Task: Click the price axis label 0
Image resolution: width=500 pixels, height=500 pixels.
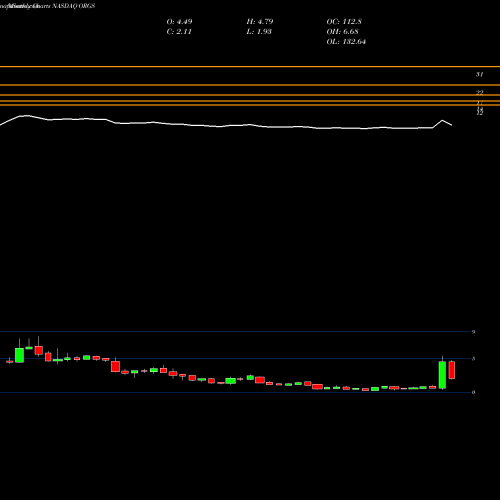Action: (x=473, y=392)
